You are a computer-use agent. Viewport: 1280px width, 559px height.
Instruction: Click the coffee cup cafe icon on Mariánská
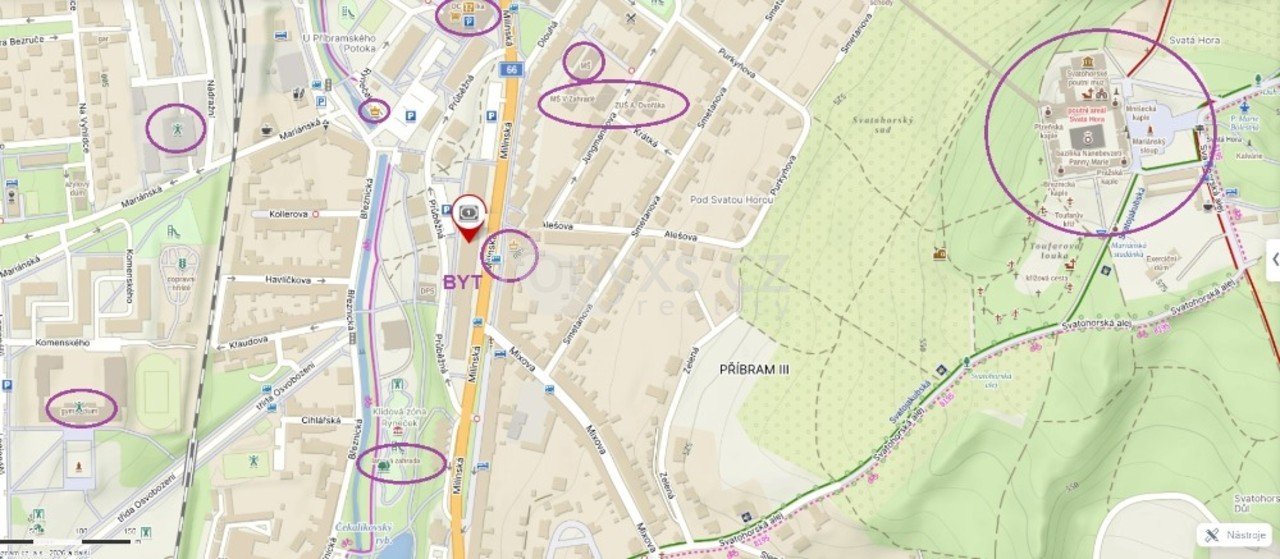266,130
